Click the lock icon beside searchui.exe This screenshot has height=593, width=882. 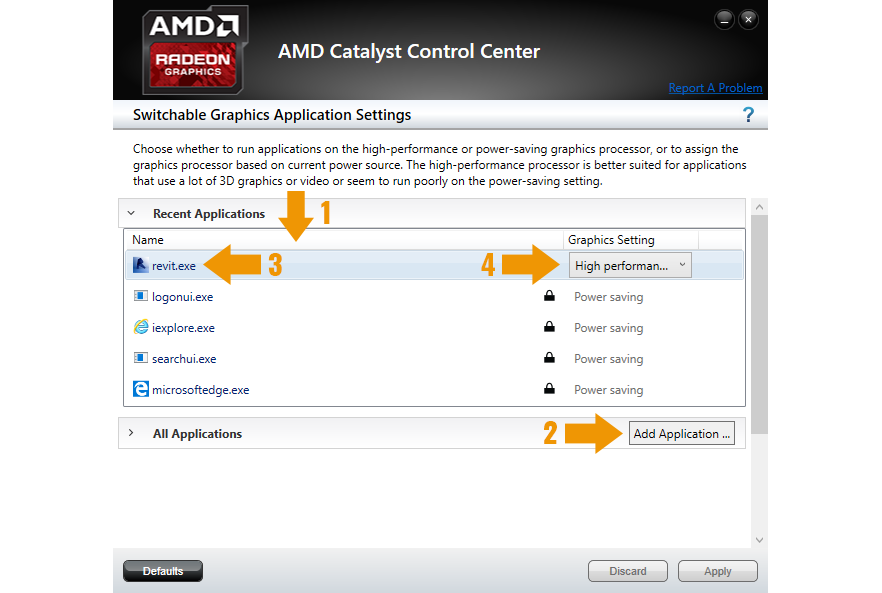coord(548,358)
